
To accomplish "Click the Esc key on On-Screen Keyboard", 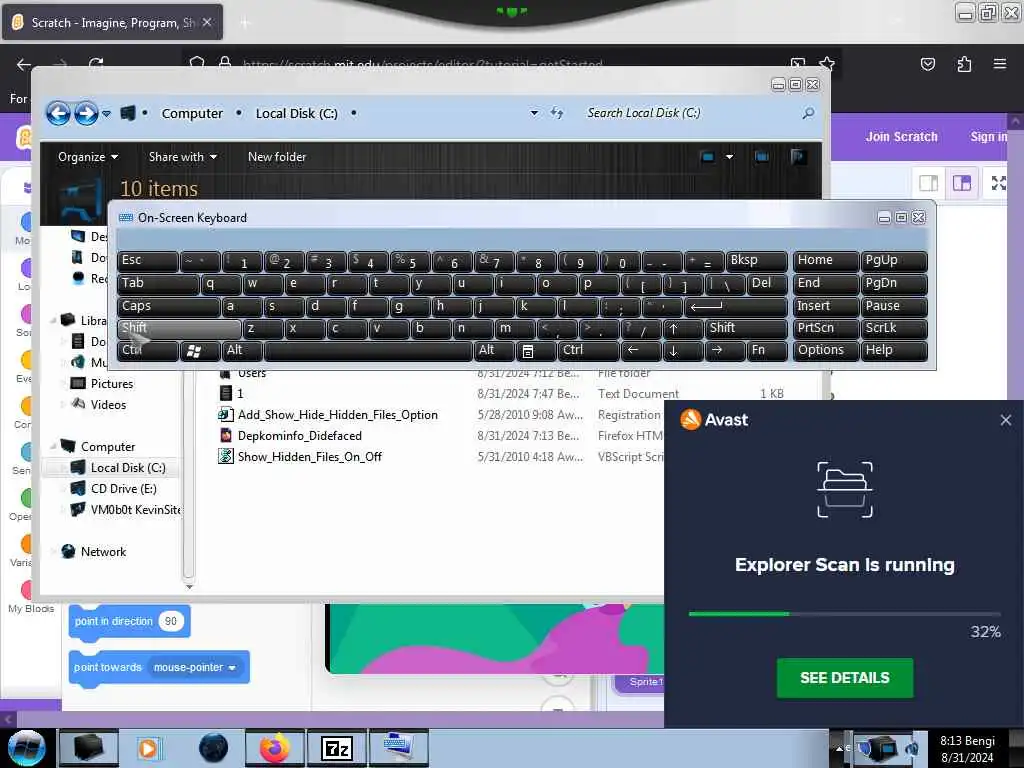I will tap(148, 261).
